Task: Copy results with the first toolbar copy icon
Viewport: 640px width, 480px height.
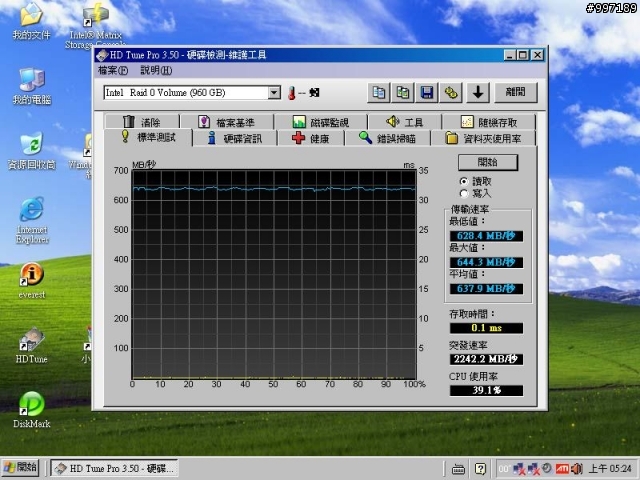Action: pos(379,93)
